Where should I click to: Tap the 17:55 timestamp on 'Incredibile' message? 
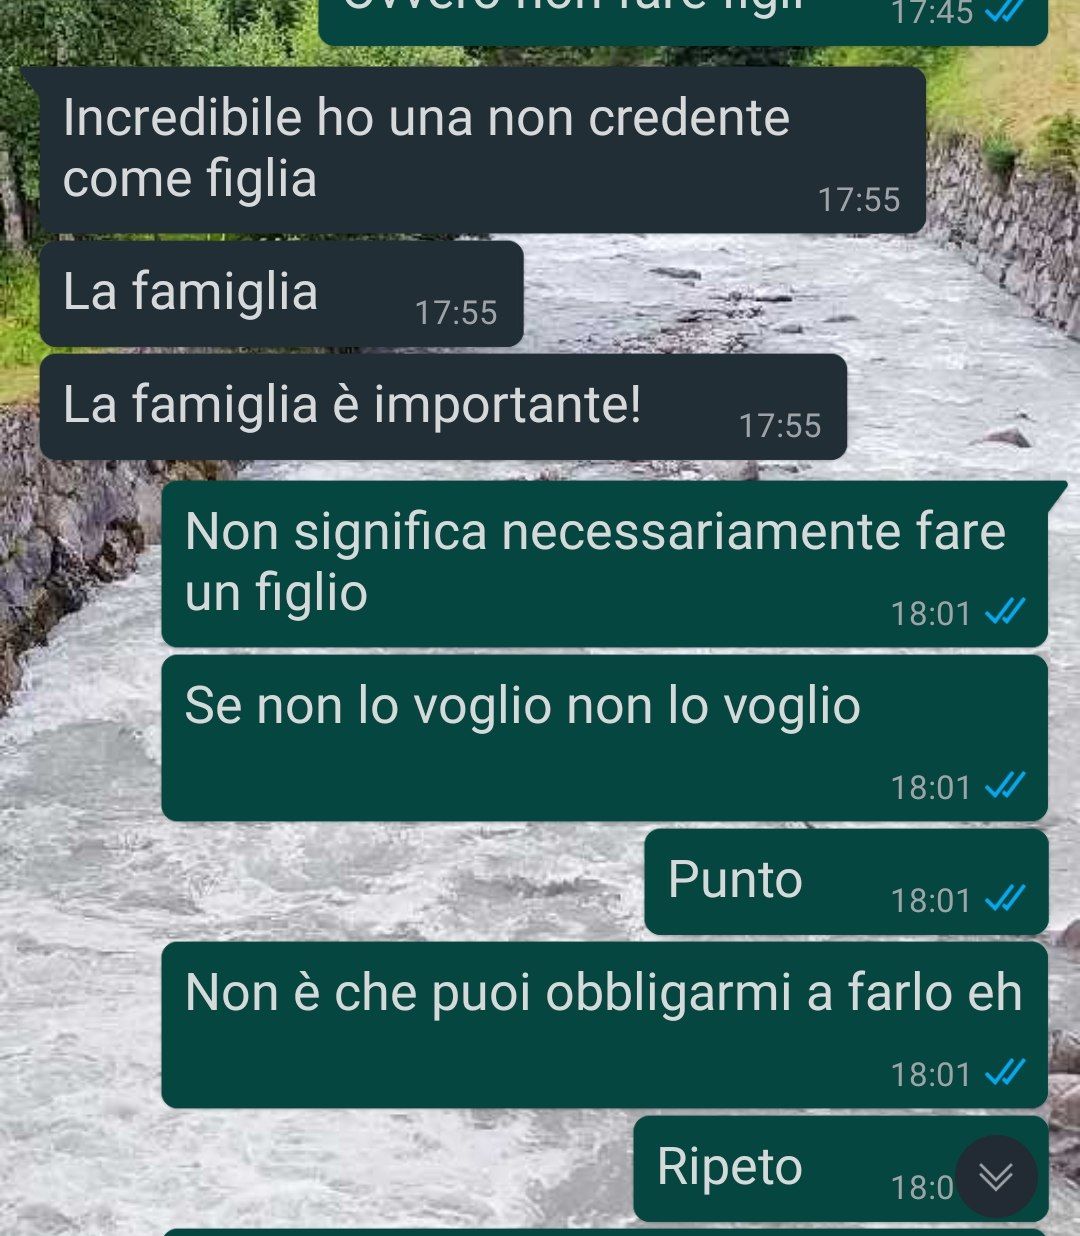click(859, 200)
